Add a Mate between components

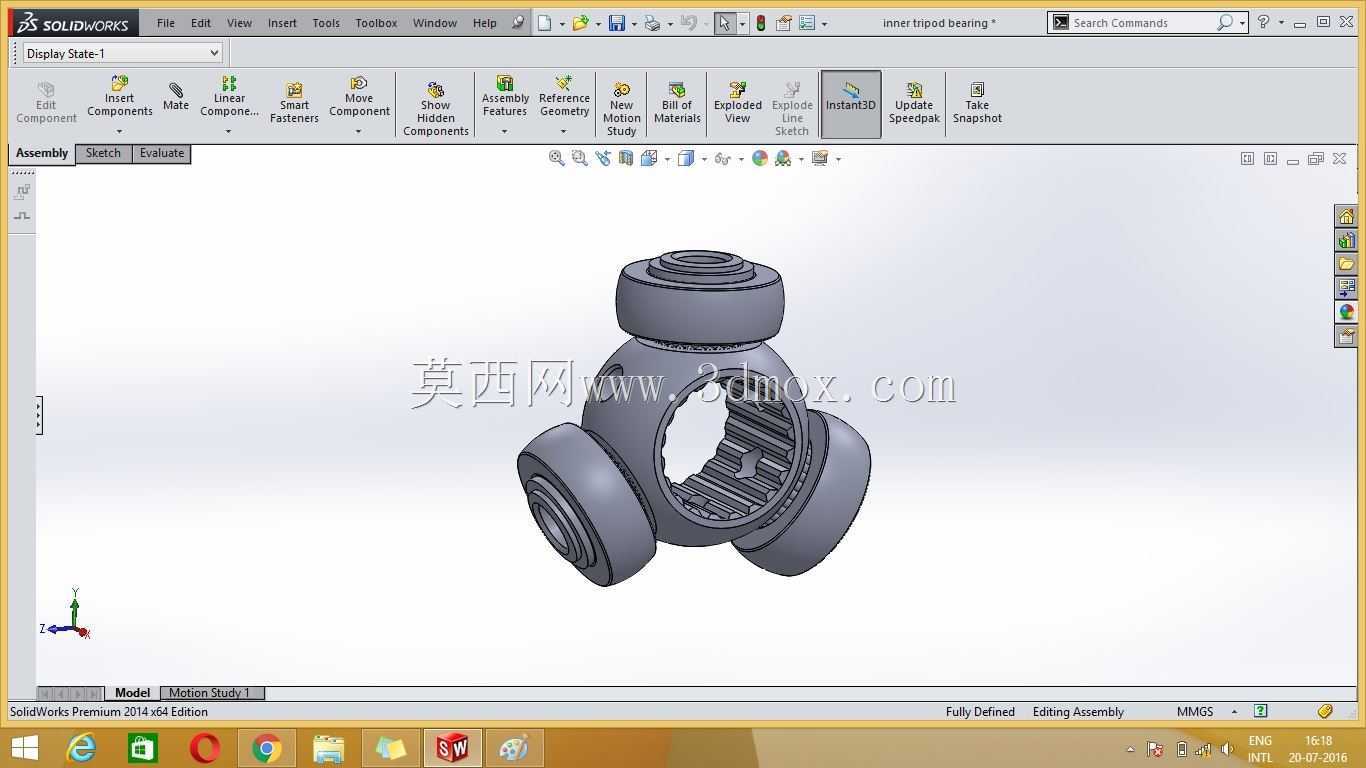pos(176,97)
